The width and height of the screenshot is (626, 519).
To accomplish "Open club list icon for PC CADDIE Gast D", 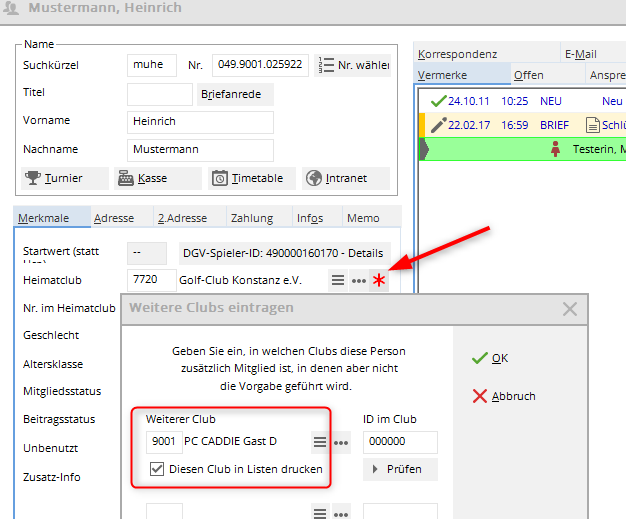I will click(320, 442).
